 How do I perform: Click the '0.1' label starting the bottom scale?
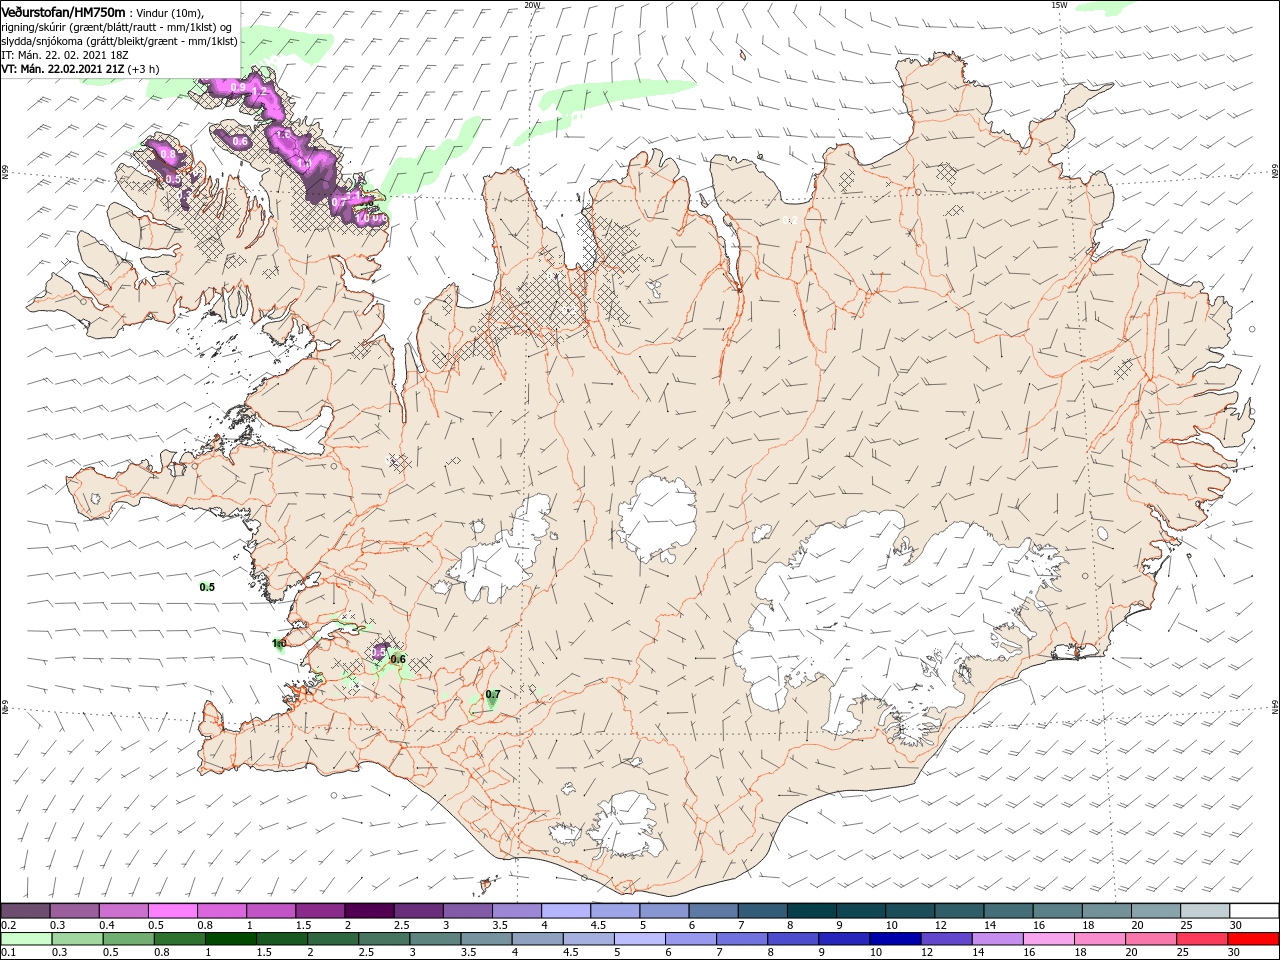[9, 953]
